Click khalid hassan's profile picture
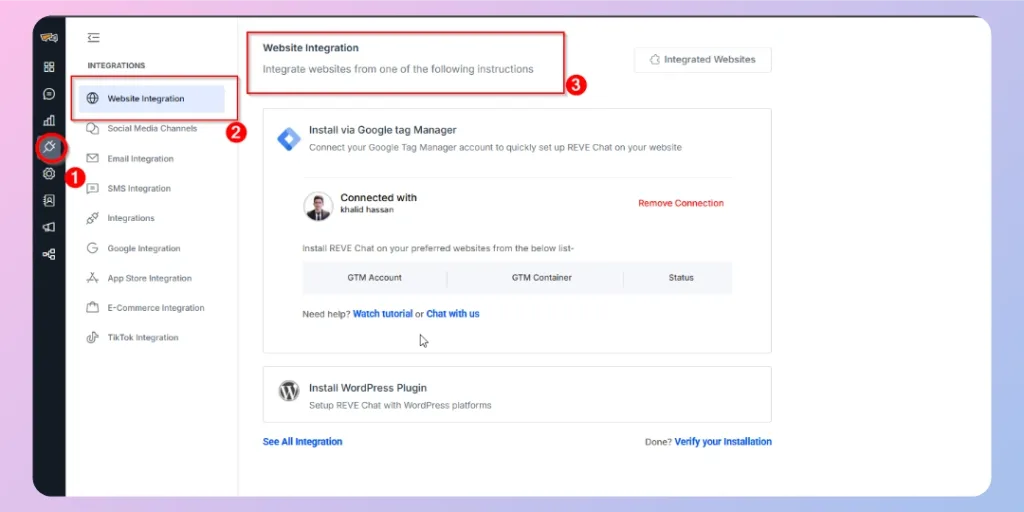The image size is (1024, 512). pyautogui.click(x=318, y=206)
